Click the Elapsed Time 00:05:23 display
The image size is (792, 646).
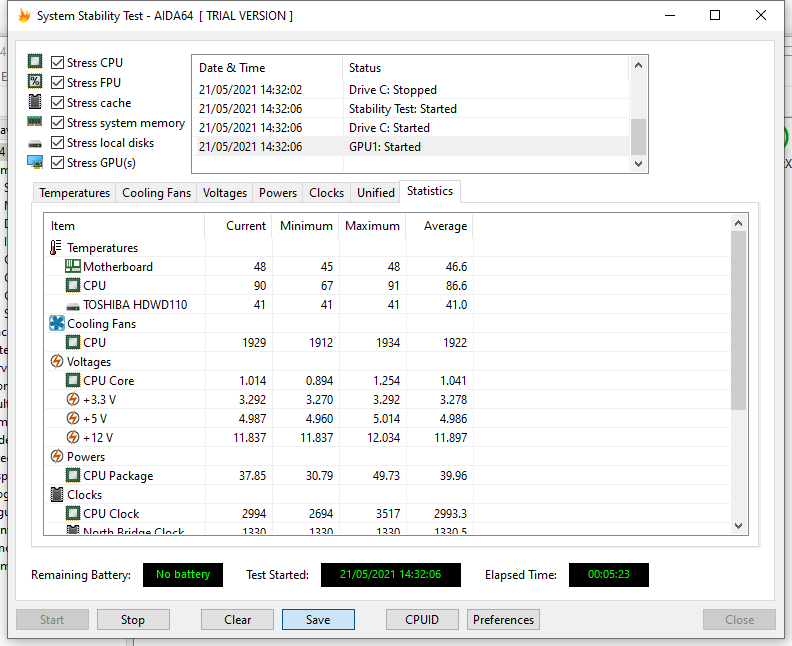pyautogui.click(x=609, y=575)
